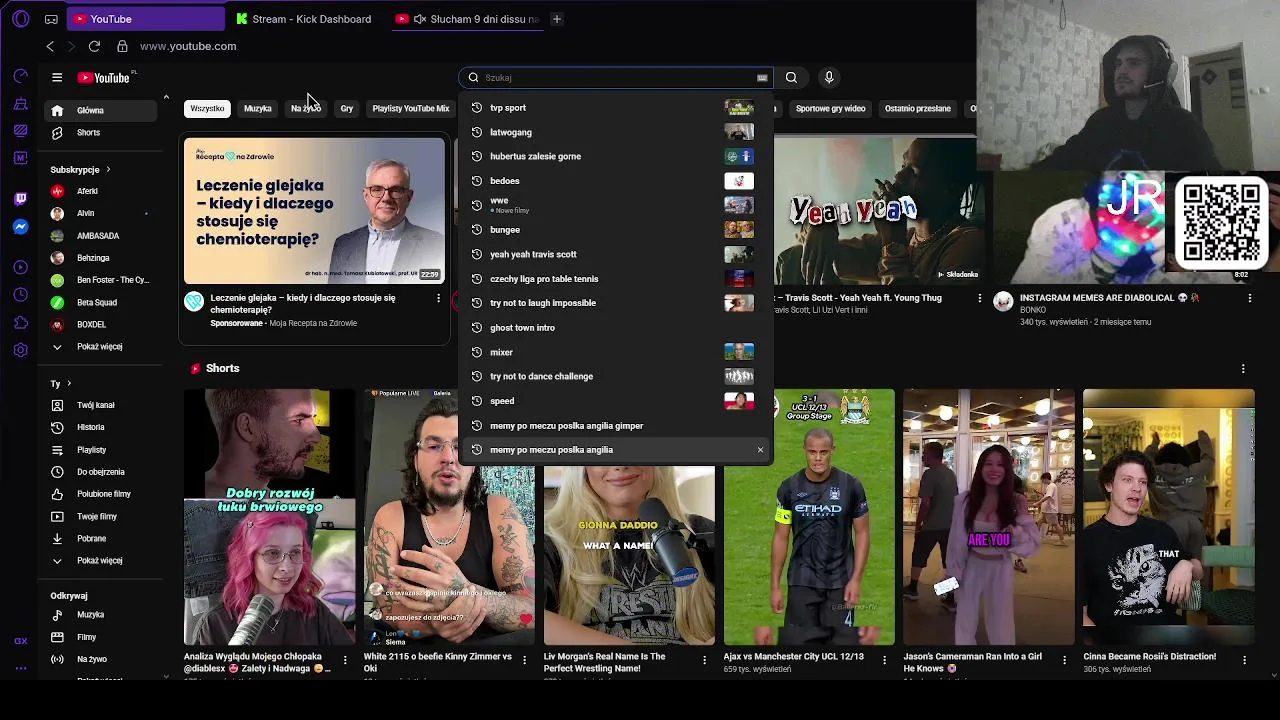This screenshot has height=720, width=1280.
Task: Select the Playlisty YouTube Mix chip
Action: point(411,108)
